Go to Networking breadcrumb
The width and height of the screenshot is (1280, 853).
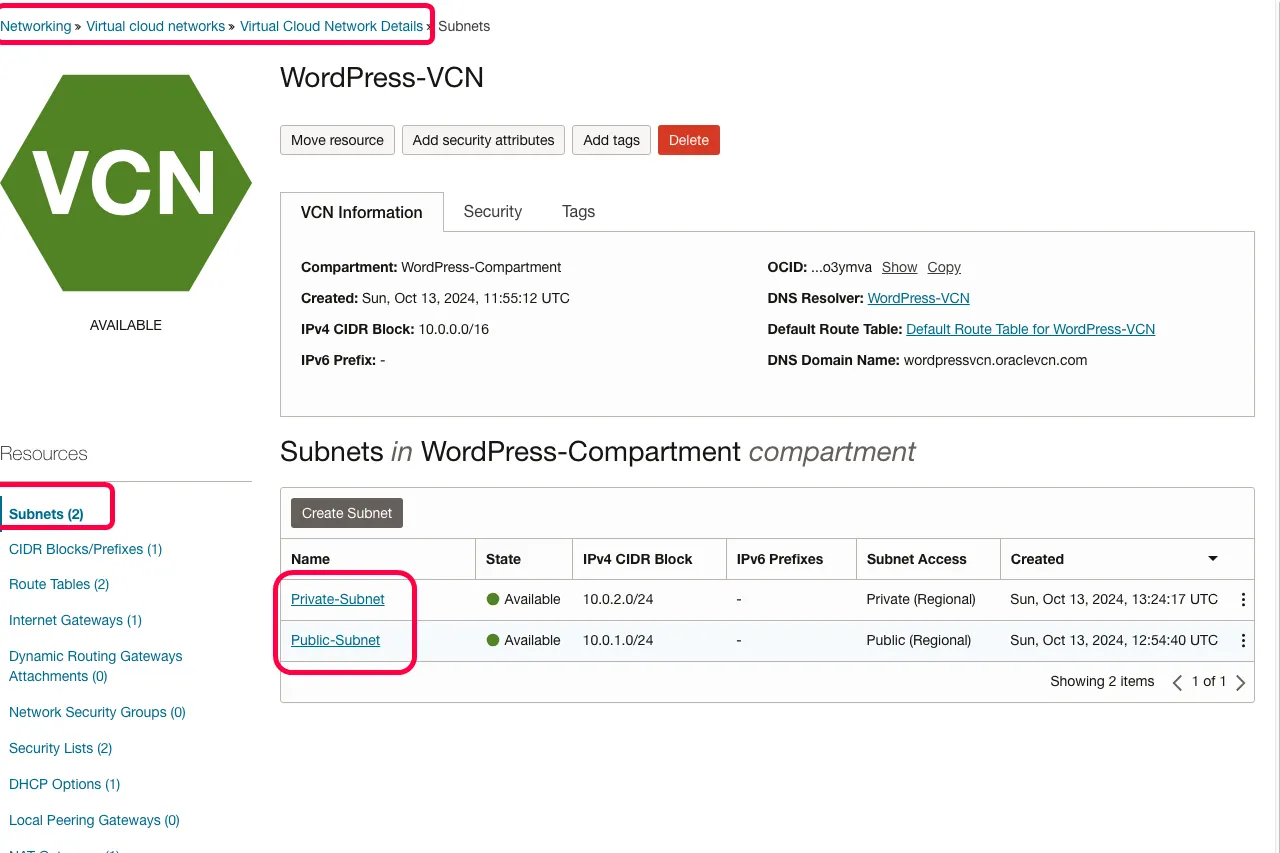click(x=36, y=26)
